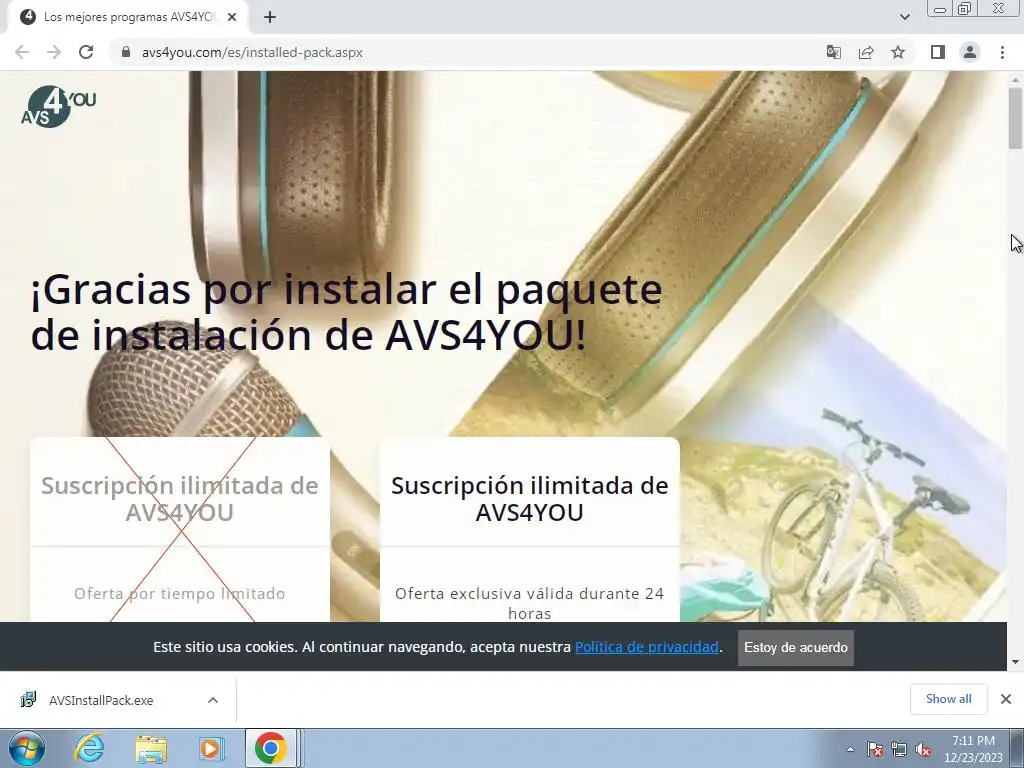1024x768 pixels.
Task: Bookmark this page with star
Action: (898, 52)
